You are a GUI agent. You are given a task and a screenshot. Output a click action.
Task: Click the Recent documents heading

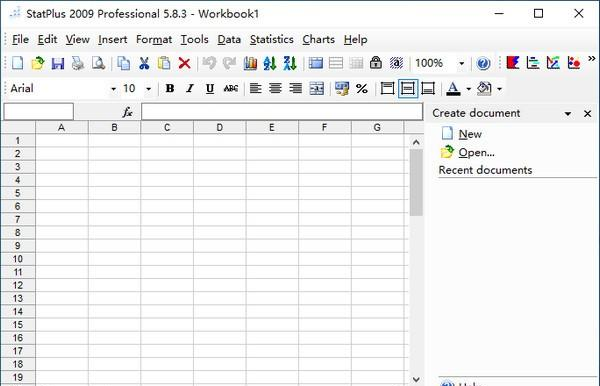[x=485, y=170]
